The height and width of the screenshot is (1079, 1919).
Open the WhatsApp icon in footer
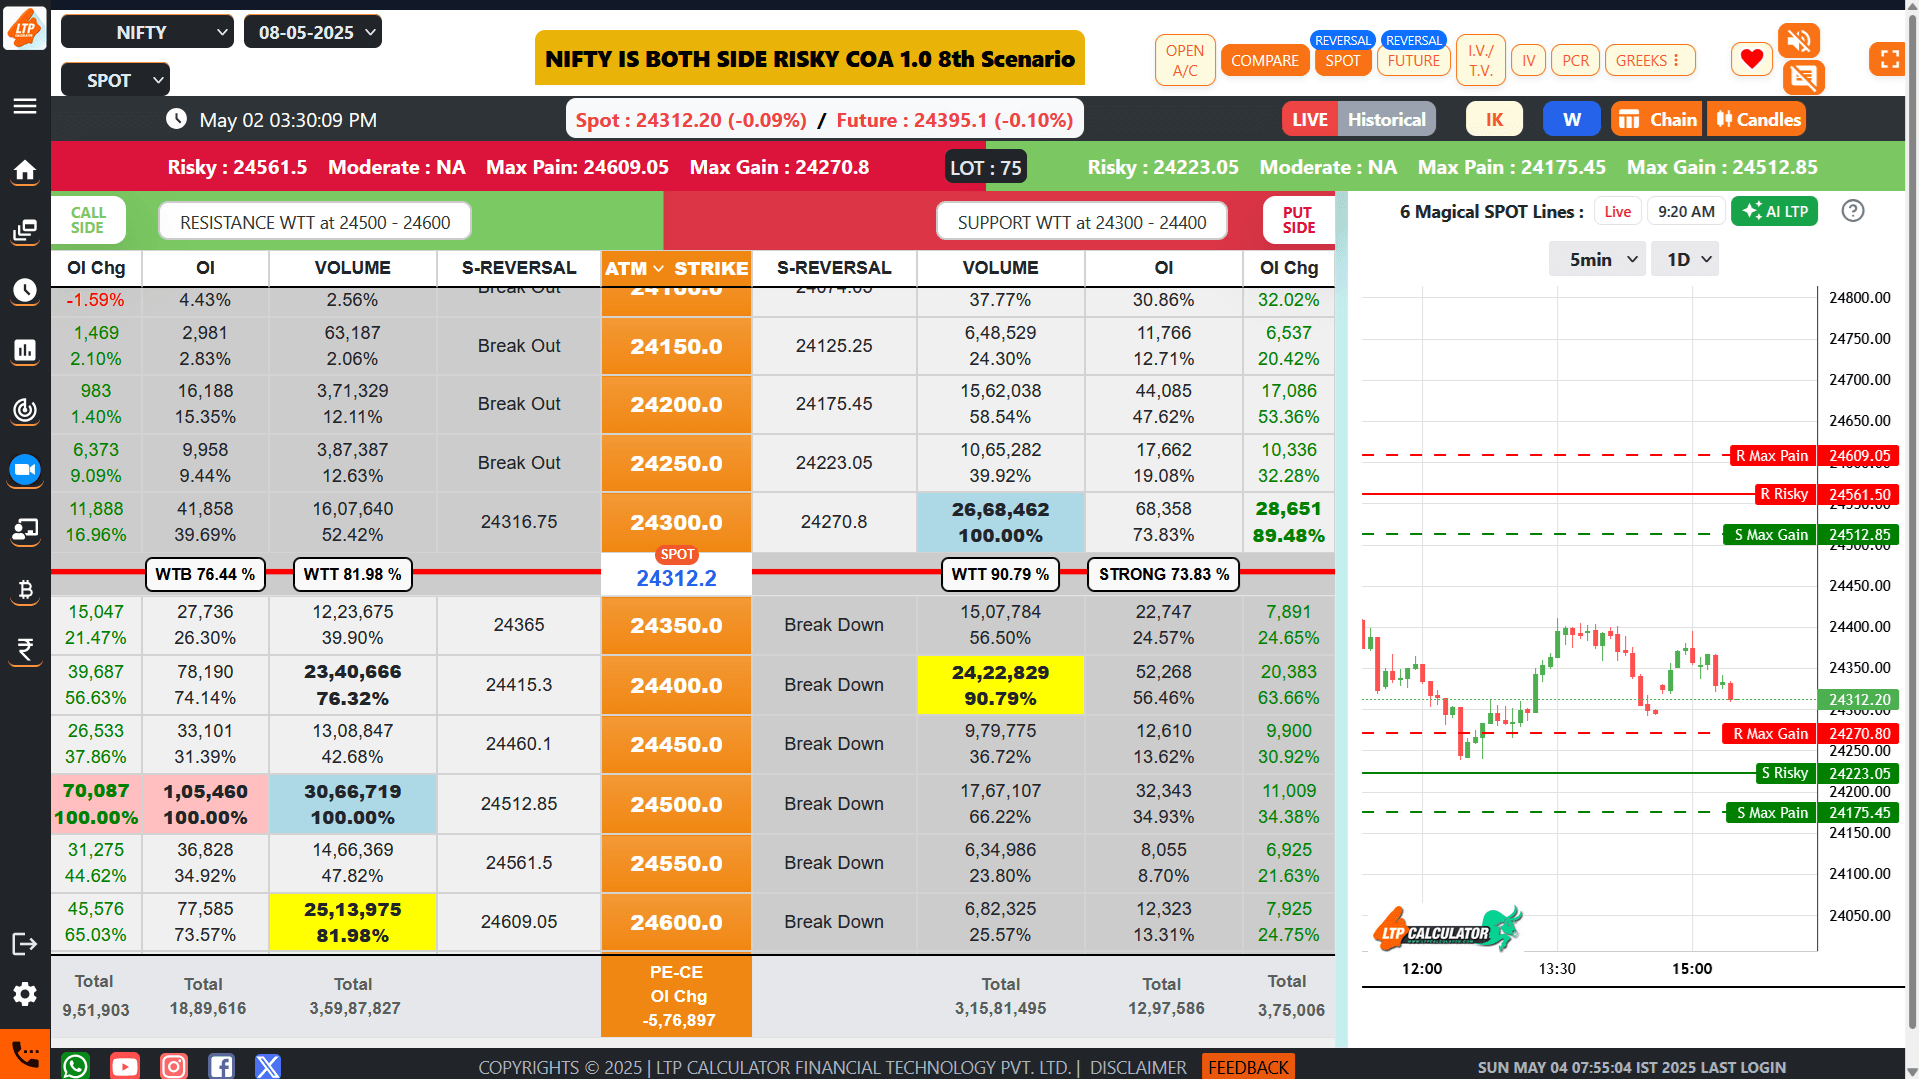75,1066
